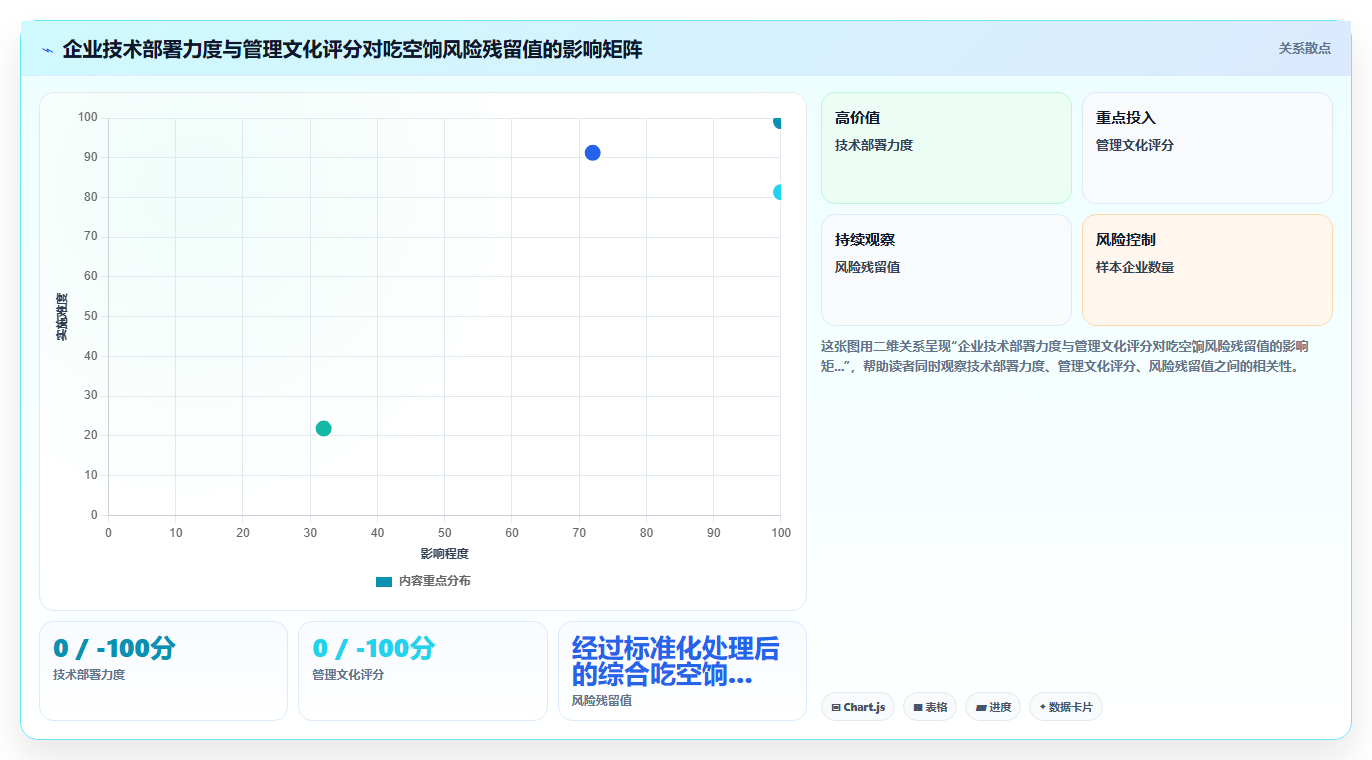Select the dark teal point at top right
The width and height of the screenshot is (1372, 760).
(779, 122)
